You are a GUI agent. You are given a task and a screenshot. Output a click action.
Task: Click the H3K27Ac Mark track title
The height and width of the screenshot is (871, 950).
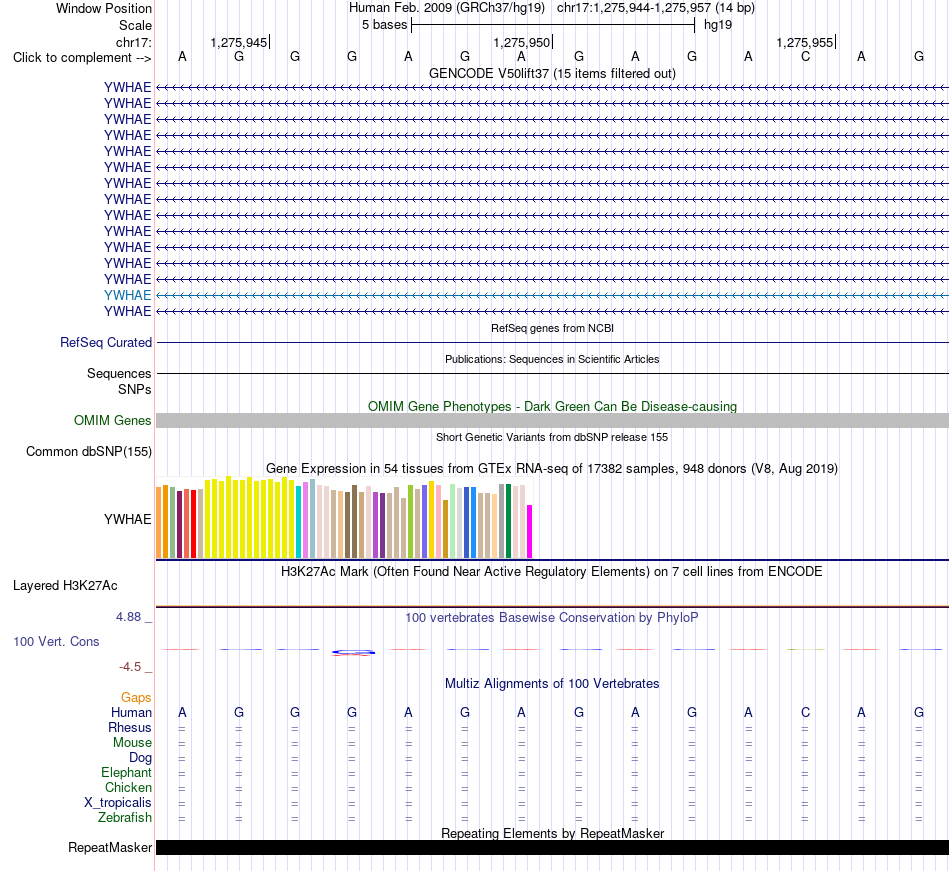coord(552,571)
